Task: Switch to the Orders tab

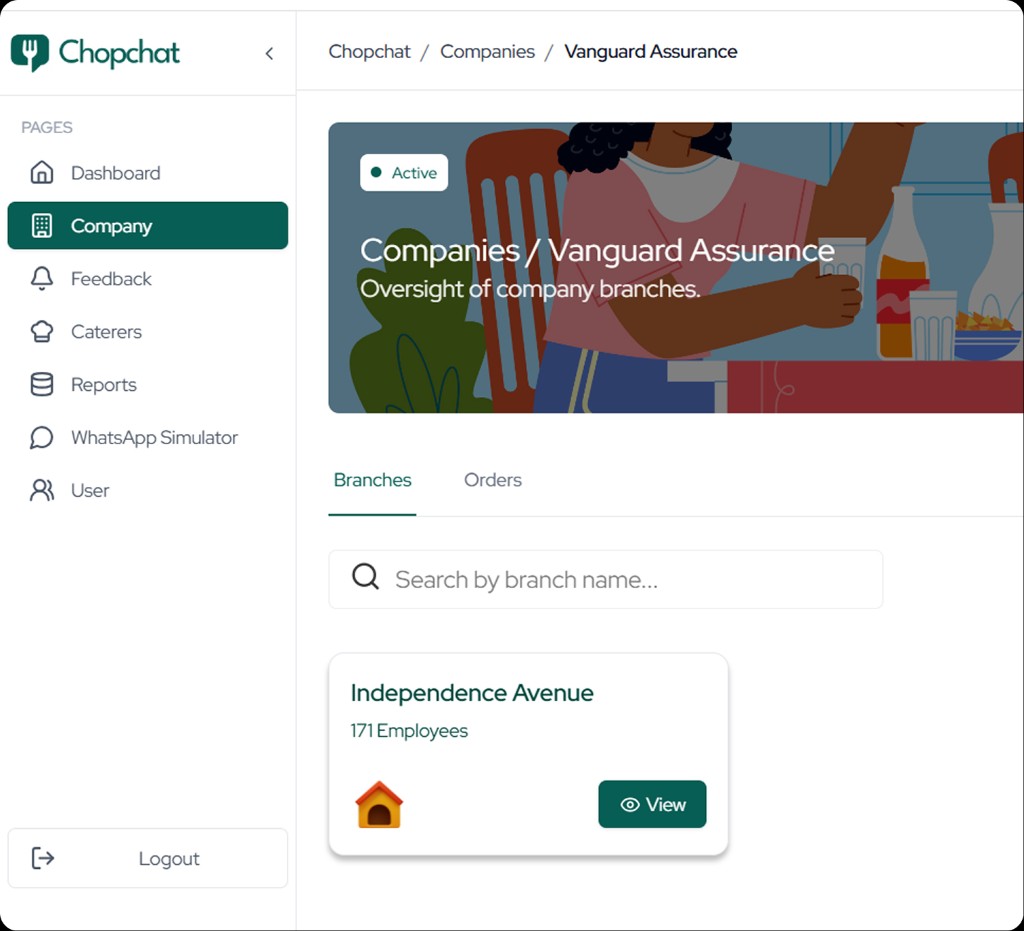Action: point(492,480)
